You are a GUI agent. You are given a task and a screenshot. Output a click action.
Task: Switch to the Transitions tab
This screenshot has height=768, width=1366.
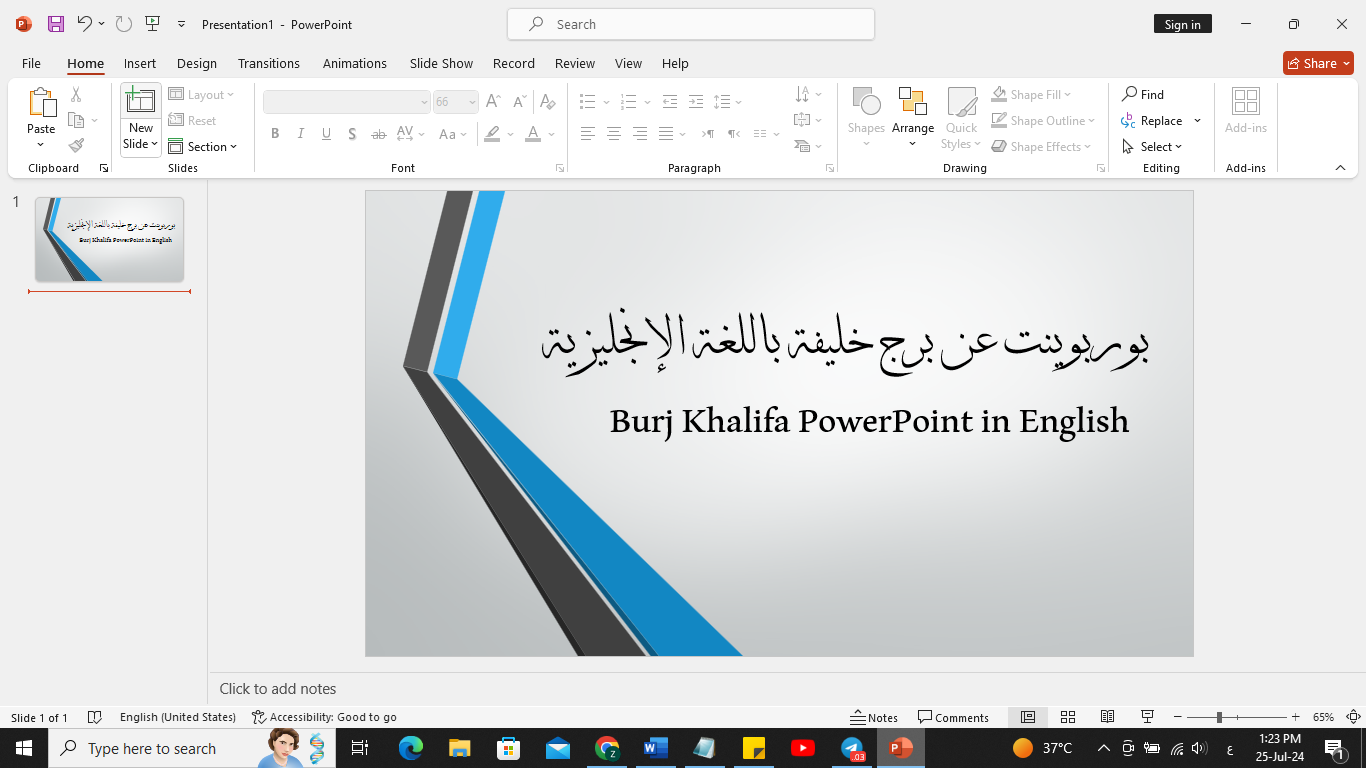[x=269, y=63]
